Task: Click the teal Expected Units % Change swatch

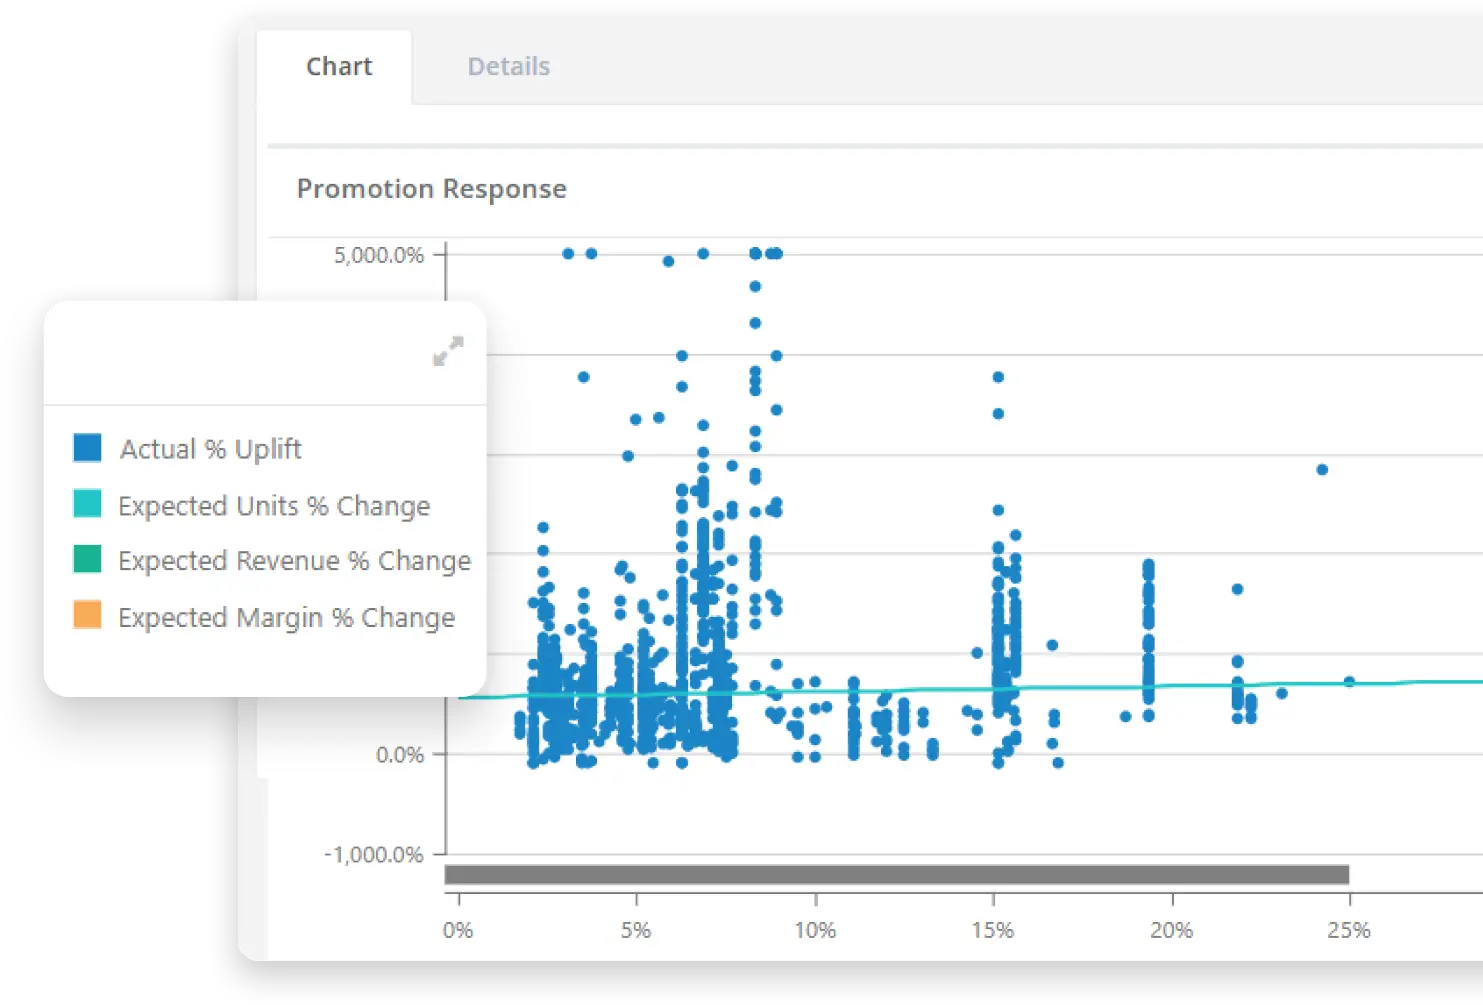Action: (x=88, y=504)
